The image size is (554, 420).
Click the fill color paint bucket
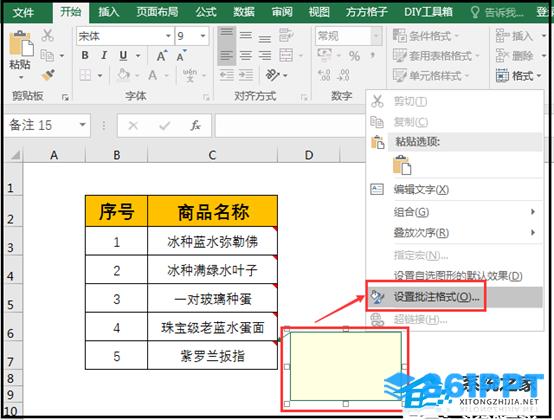click(x=123, y=75)
